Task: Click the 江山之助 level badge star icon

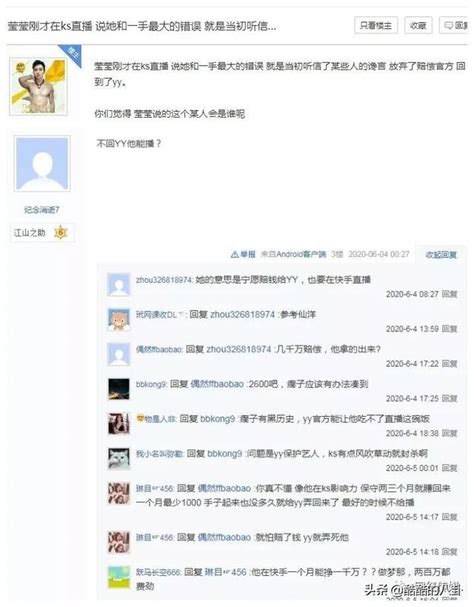Action: 60,233
